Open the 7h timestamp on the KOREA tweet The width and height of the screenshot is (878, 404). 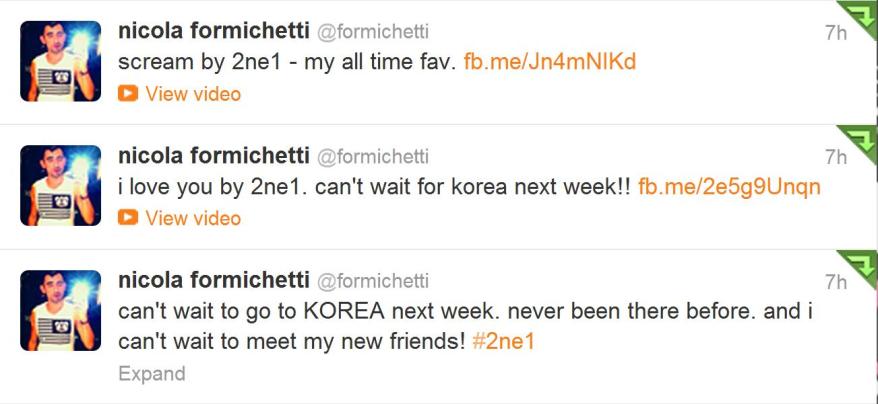(x=835, y=282)
